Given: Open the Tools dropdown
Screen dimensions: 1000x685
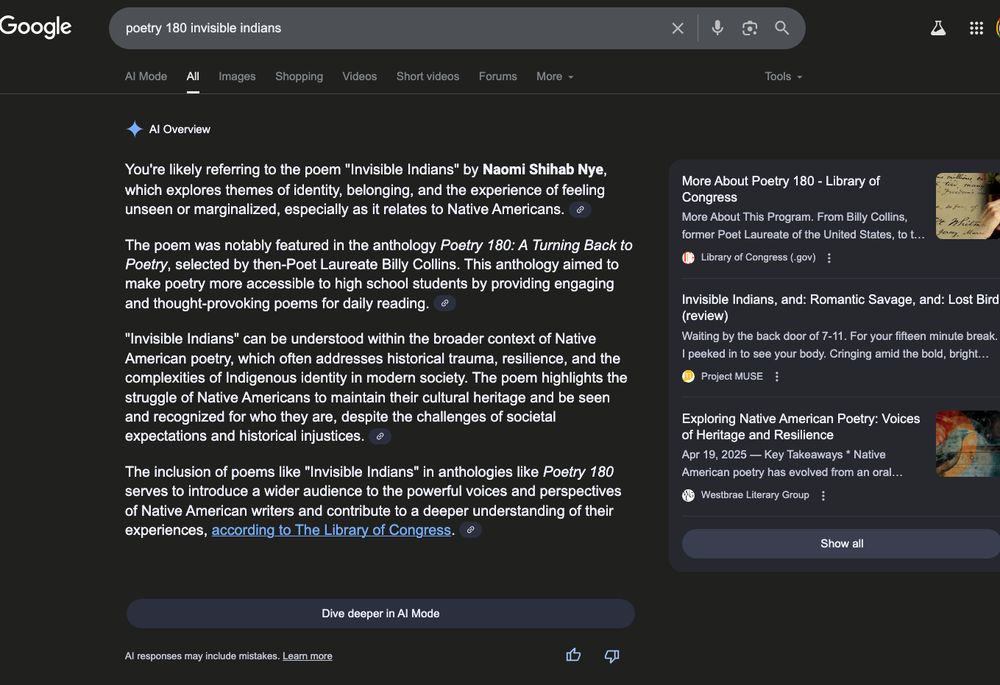Looking at the screenshot, I should tap(783, 77).
